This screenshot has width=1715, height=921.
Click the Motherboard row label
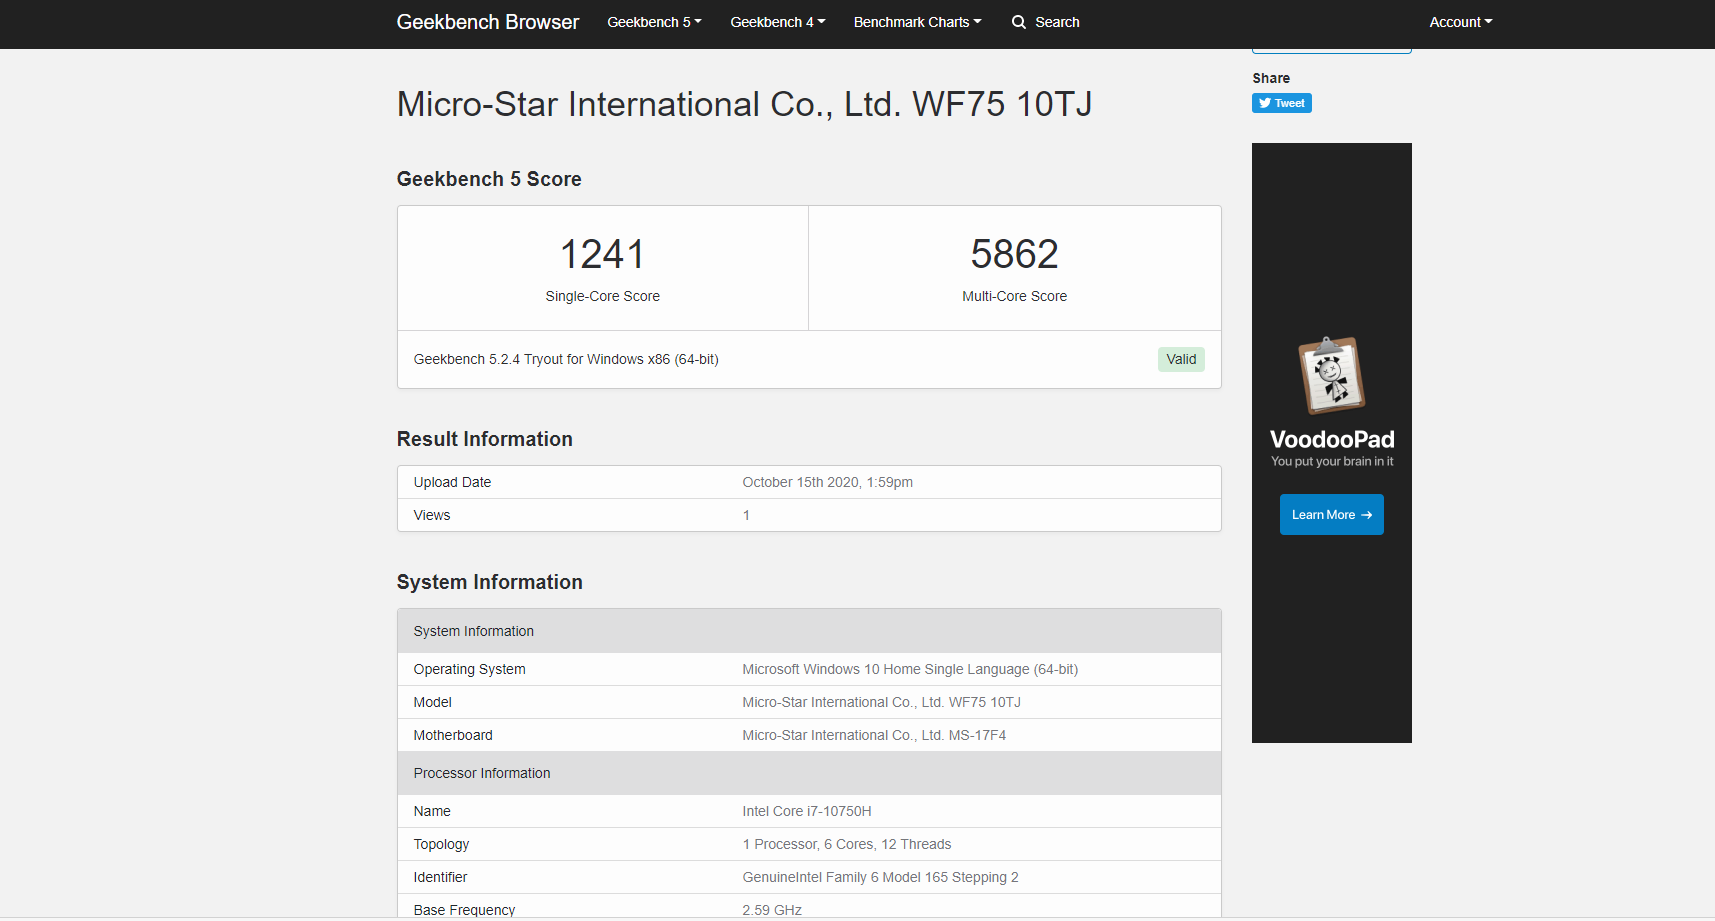453,735
